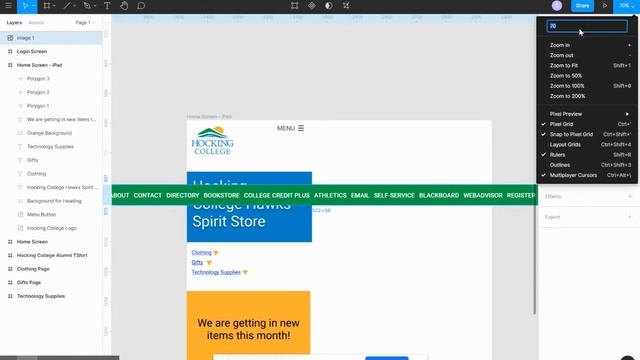Switch to the Assets tab

(x=36, y=22)
